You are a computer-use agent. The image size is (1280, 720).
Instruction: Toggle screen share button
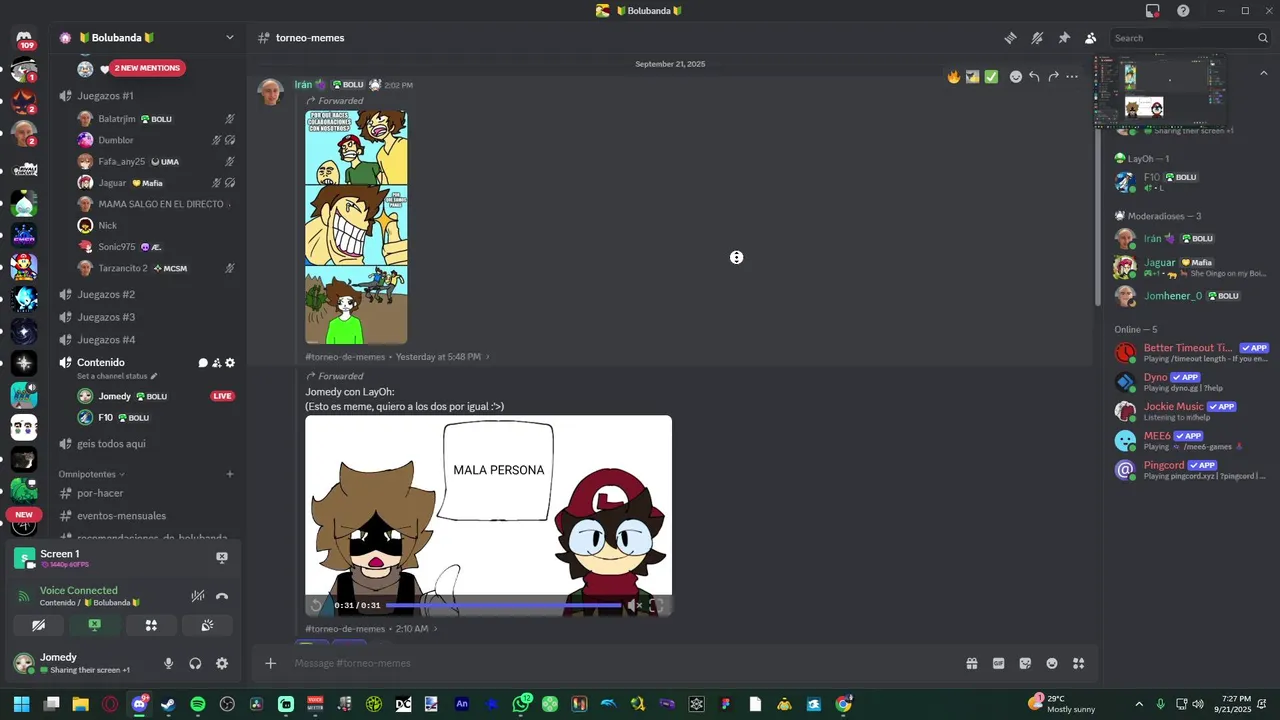point(94,625)
